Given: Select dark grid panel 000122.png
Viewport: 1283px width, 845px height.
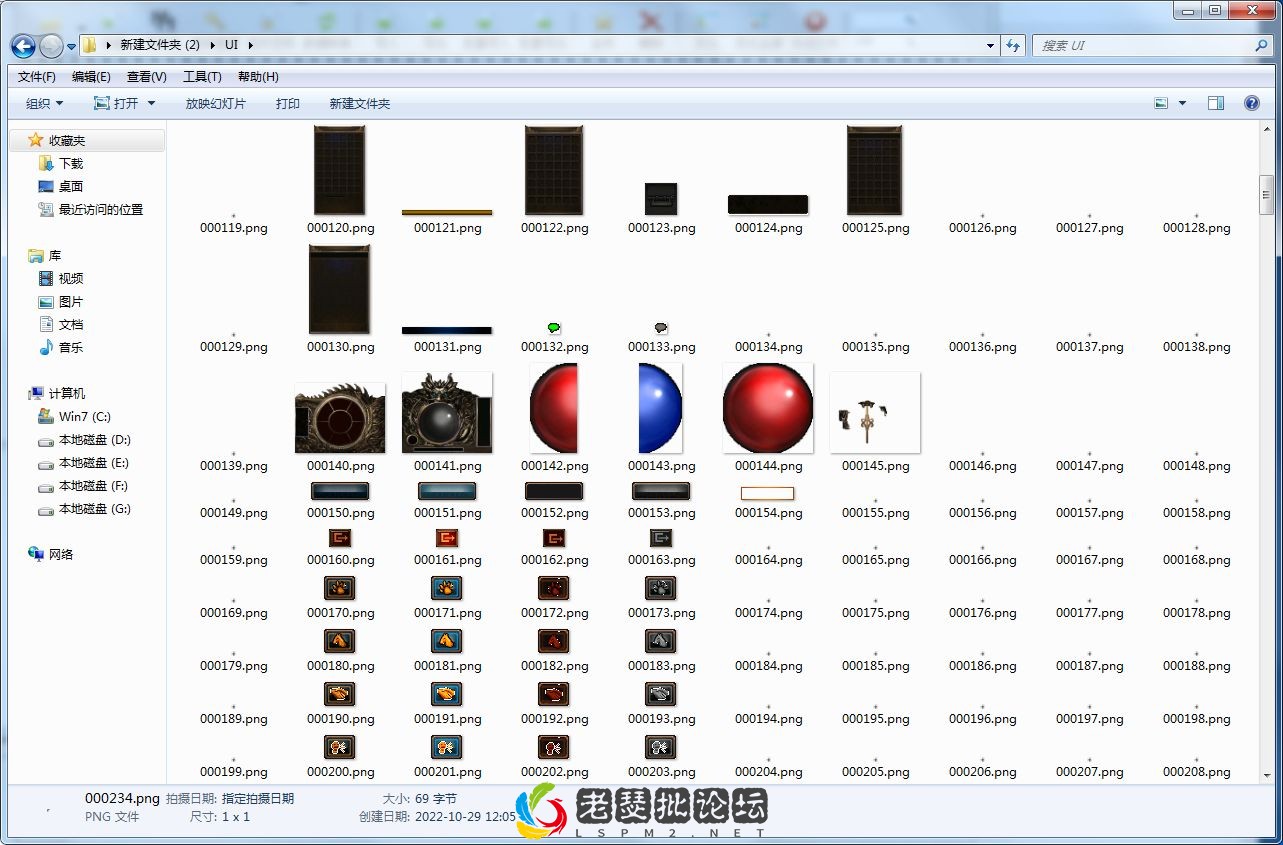Looking at the screenshot, I should coord(554,170).
